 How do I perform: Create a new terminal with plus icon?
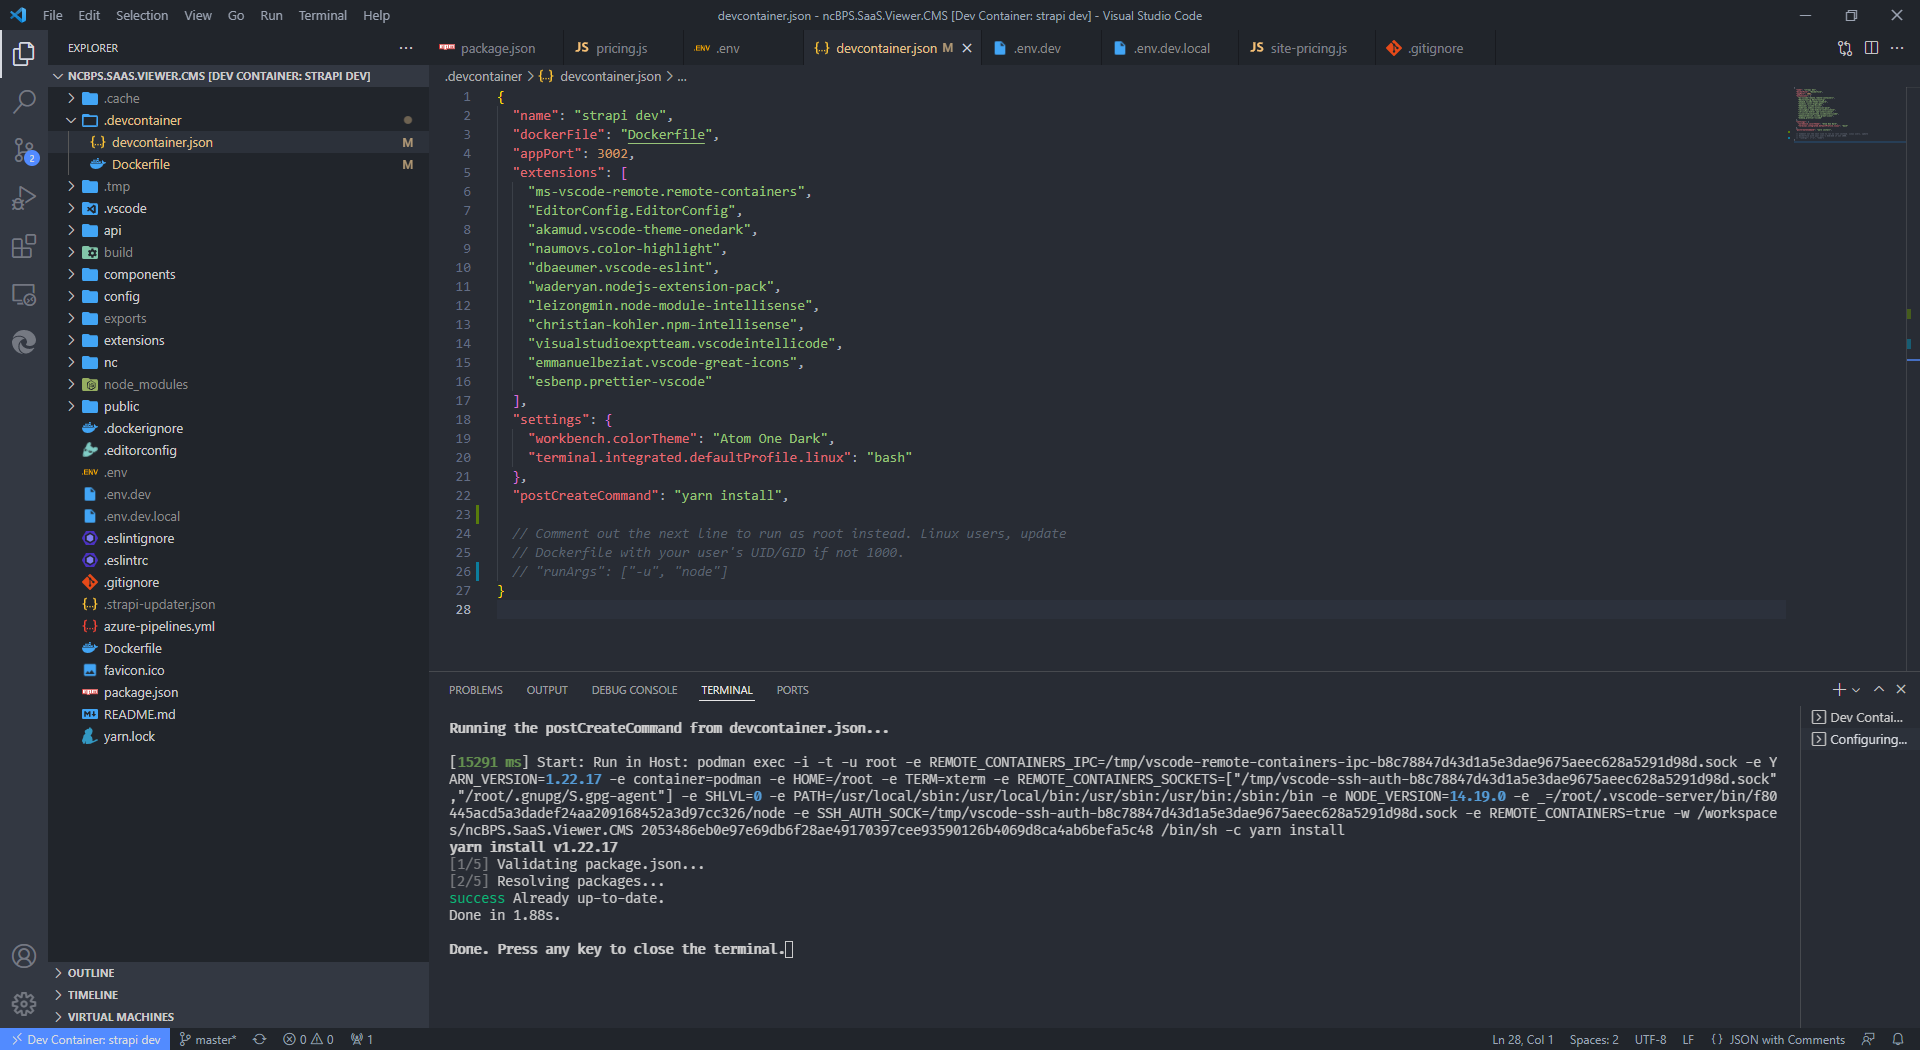pos(1838,690)
